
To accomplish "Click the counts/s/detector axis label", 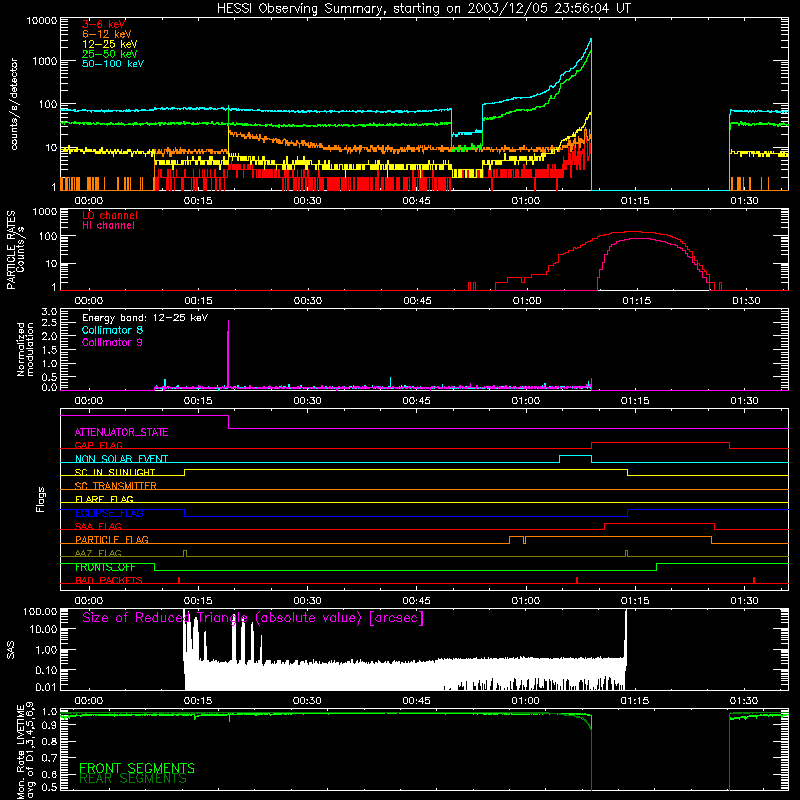I will [14, 104].
